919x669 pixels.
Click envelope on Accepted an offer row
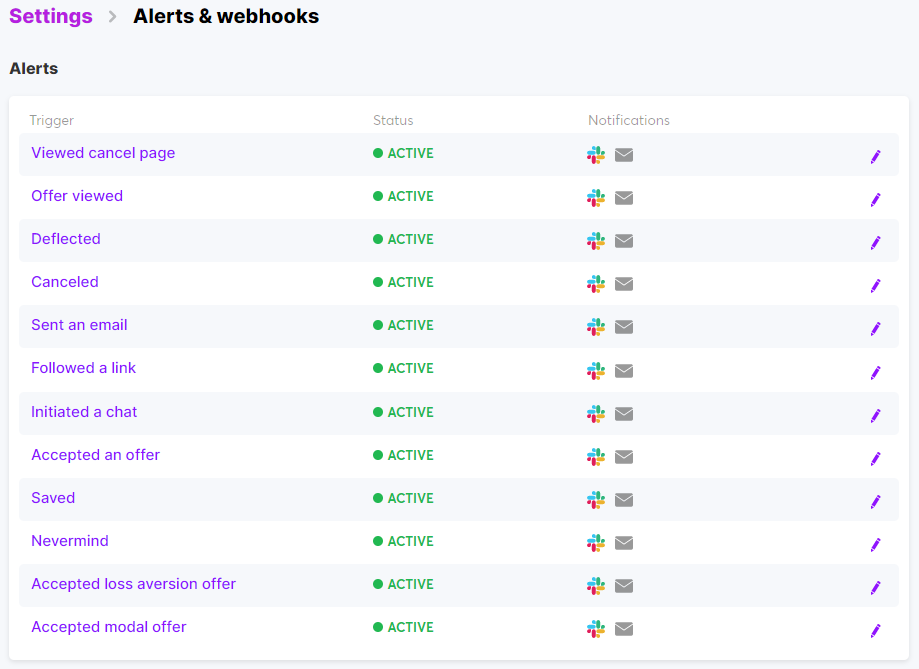(x=624, y=457)
